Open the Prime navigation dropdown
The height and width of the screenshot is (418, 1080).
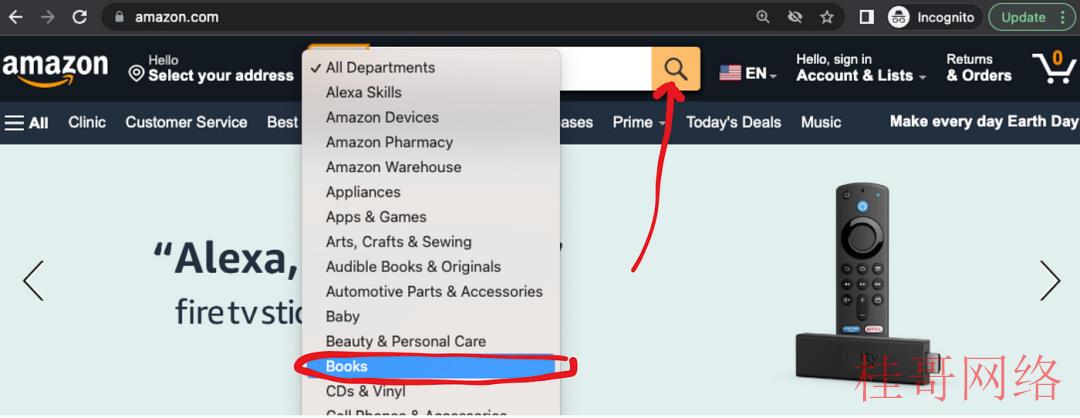(638, 123)
